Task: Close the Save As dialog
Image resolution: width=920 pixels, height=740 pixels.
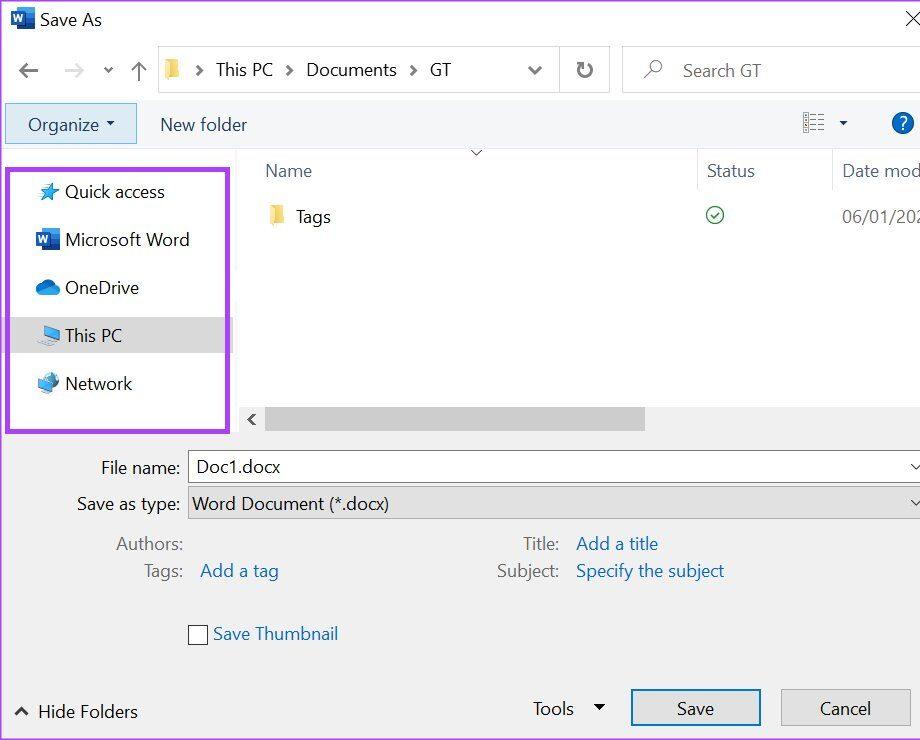Action: click(x=912, y=19)
